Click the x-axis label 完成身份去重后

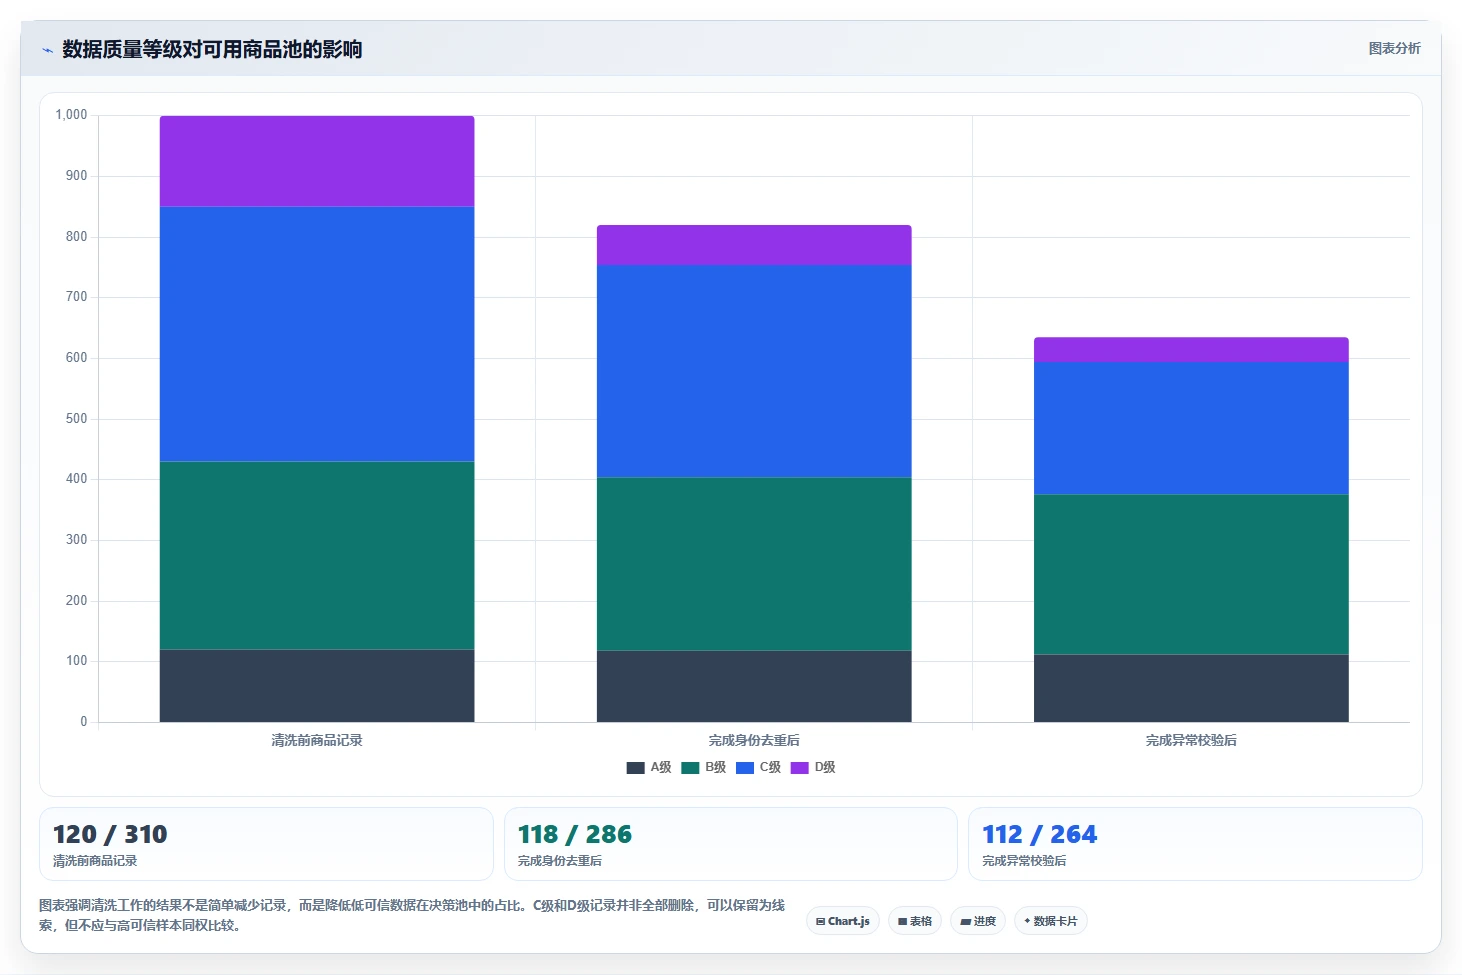point(754,741)
